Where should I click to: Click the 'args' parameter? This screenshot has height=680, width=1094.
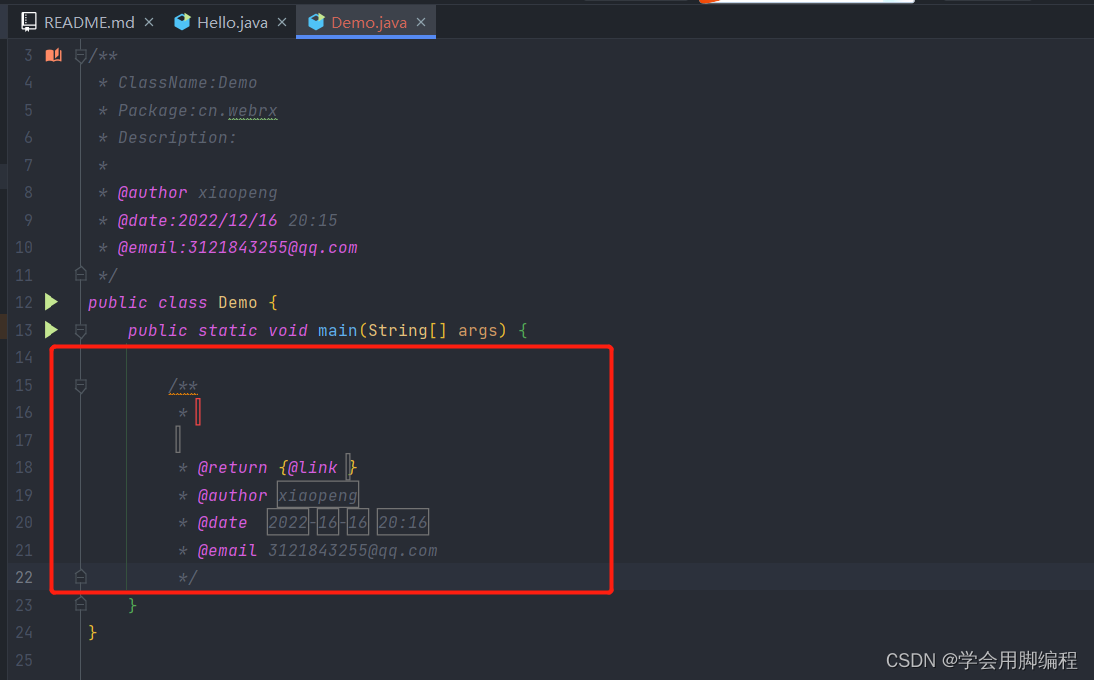[478, 331]
